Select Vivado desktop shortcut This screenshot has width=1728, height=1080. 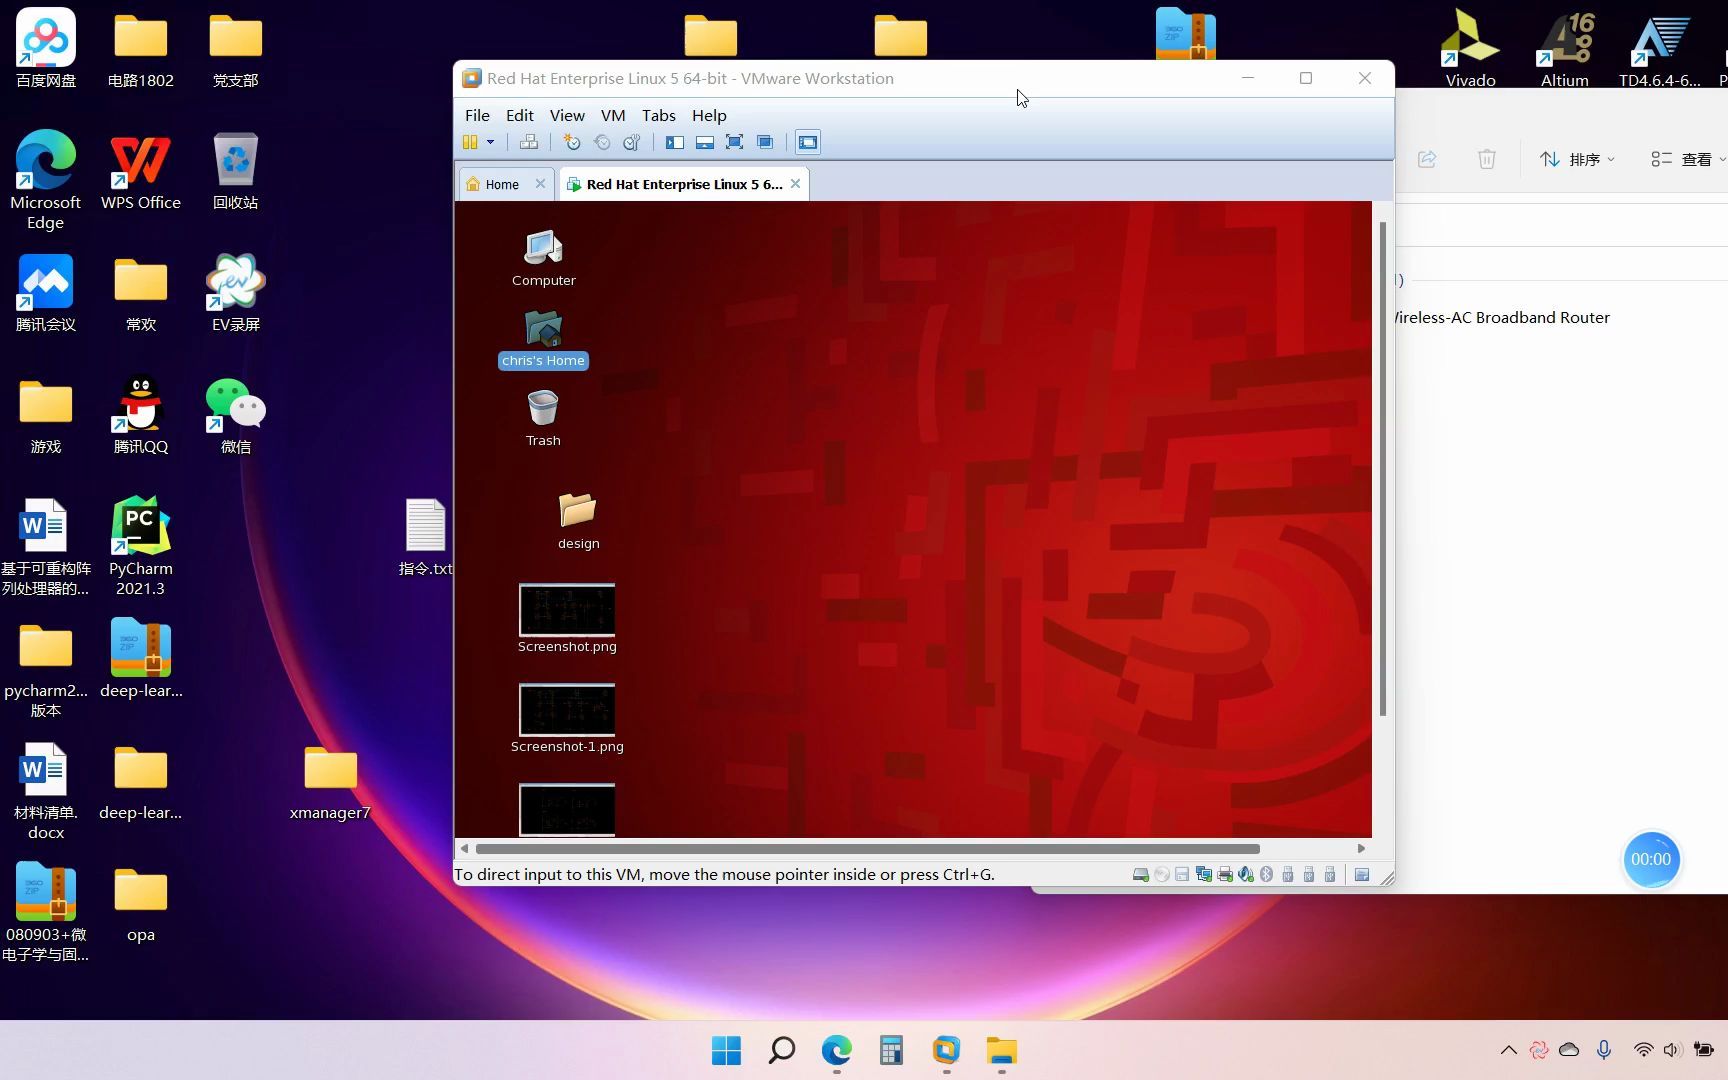point(1470,48)
